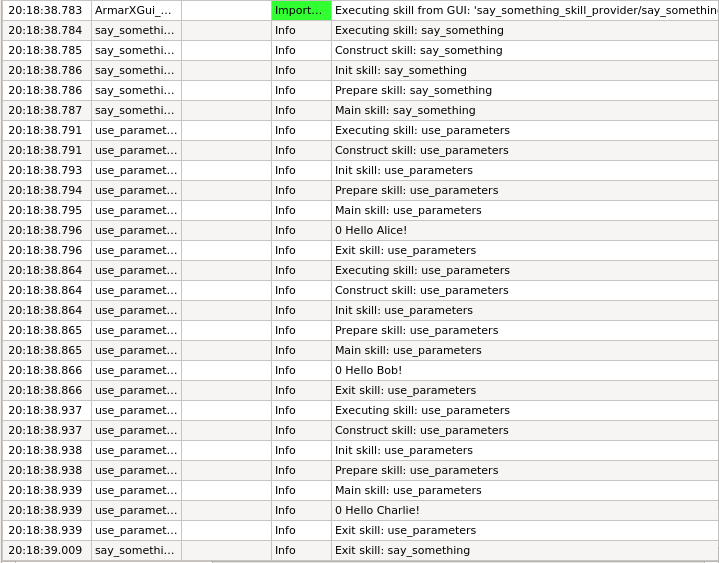Select 'say_somethi...' in the 'Main skill: say_something' row

click(134, 110)
